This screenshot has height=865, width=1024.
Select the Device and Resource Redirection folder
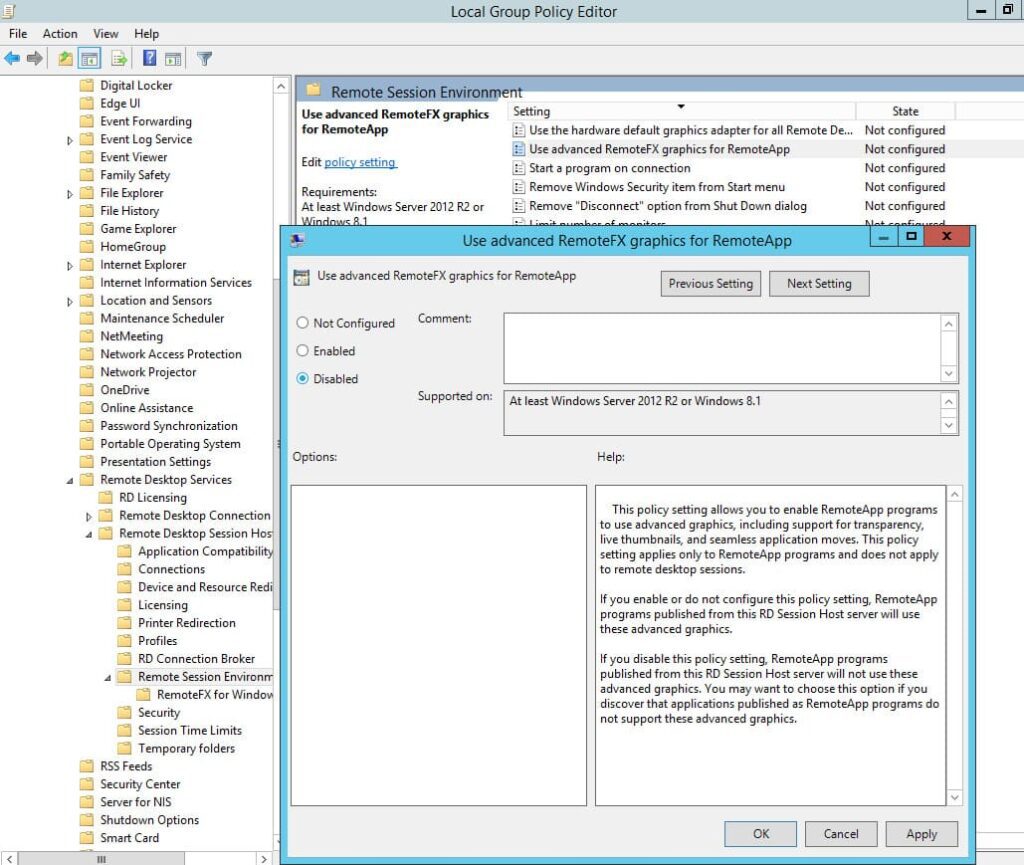pos(205,588)
